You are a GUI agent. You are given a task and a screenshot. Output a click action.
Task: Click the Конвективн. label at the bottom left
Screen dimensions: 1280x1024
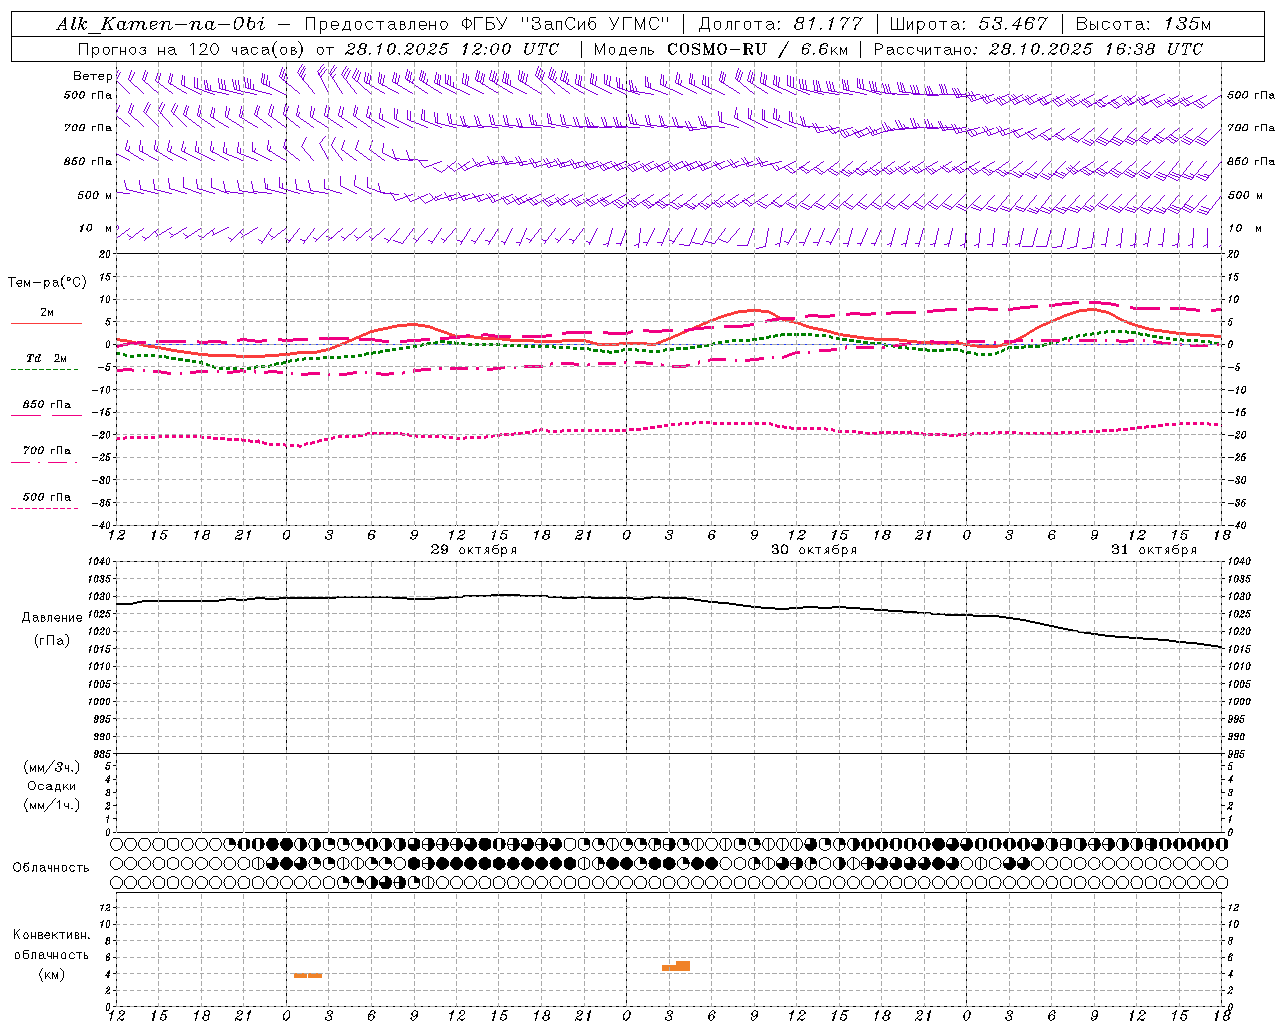(52, 935)
